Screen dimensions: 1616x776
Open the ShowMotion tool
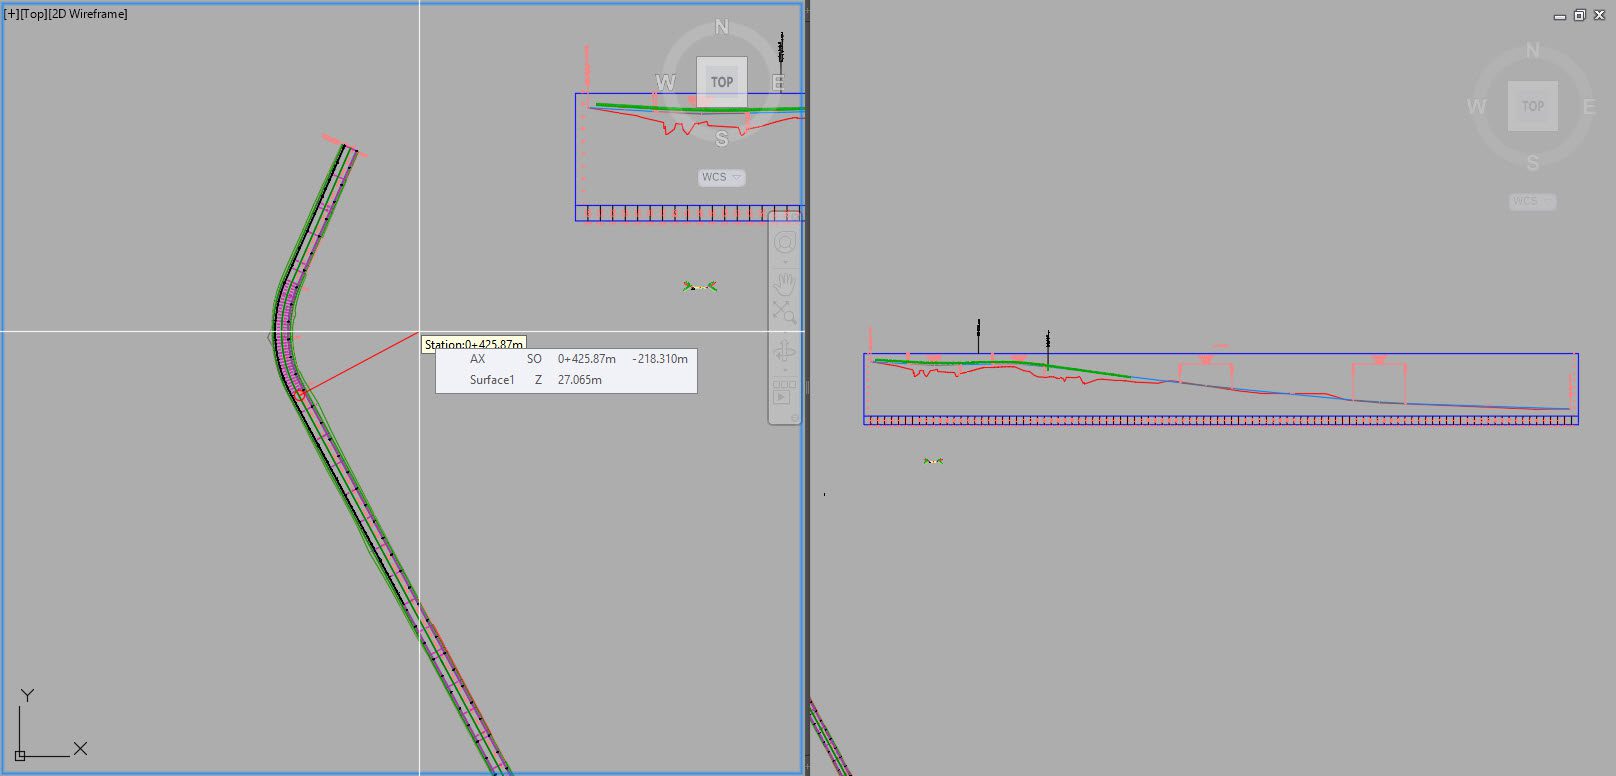pyautogui.click(x=783, y=397)
